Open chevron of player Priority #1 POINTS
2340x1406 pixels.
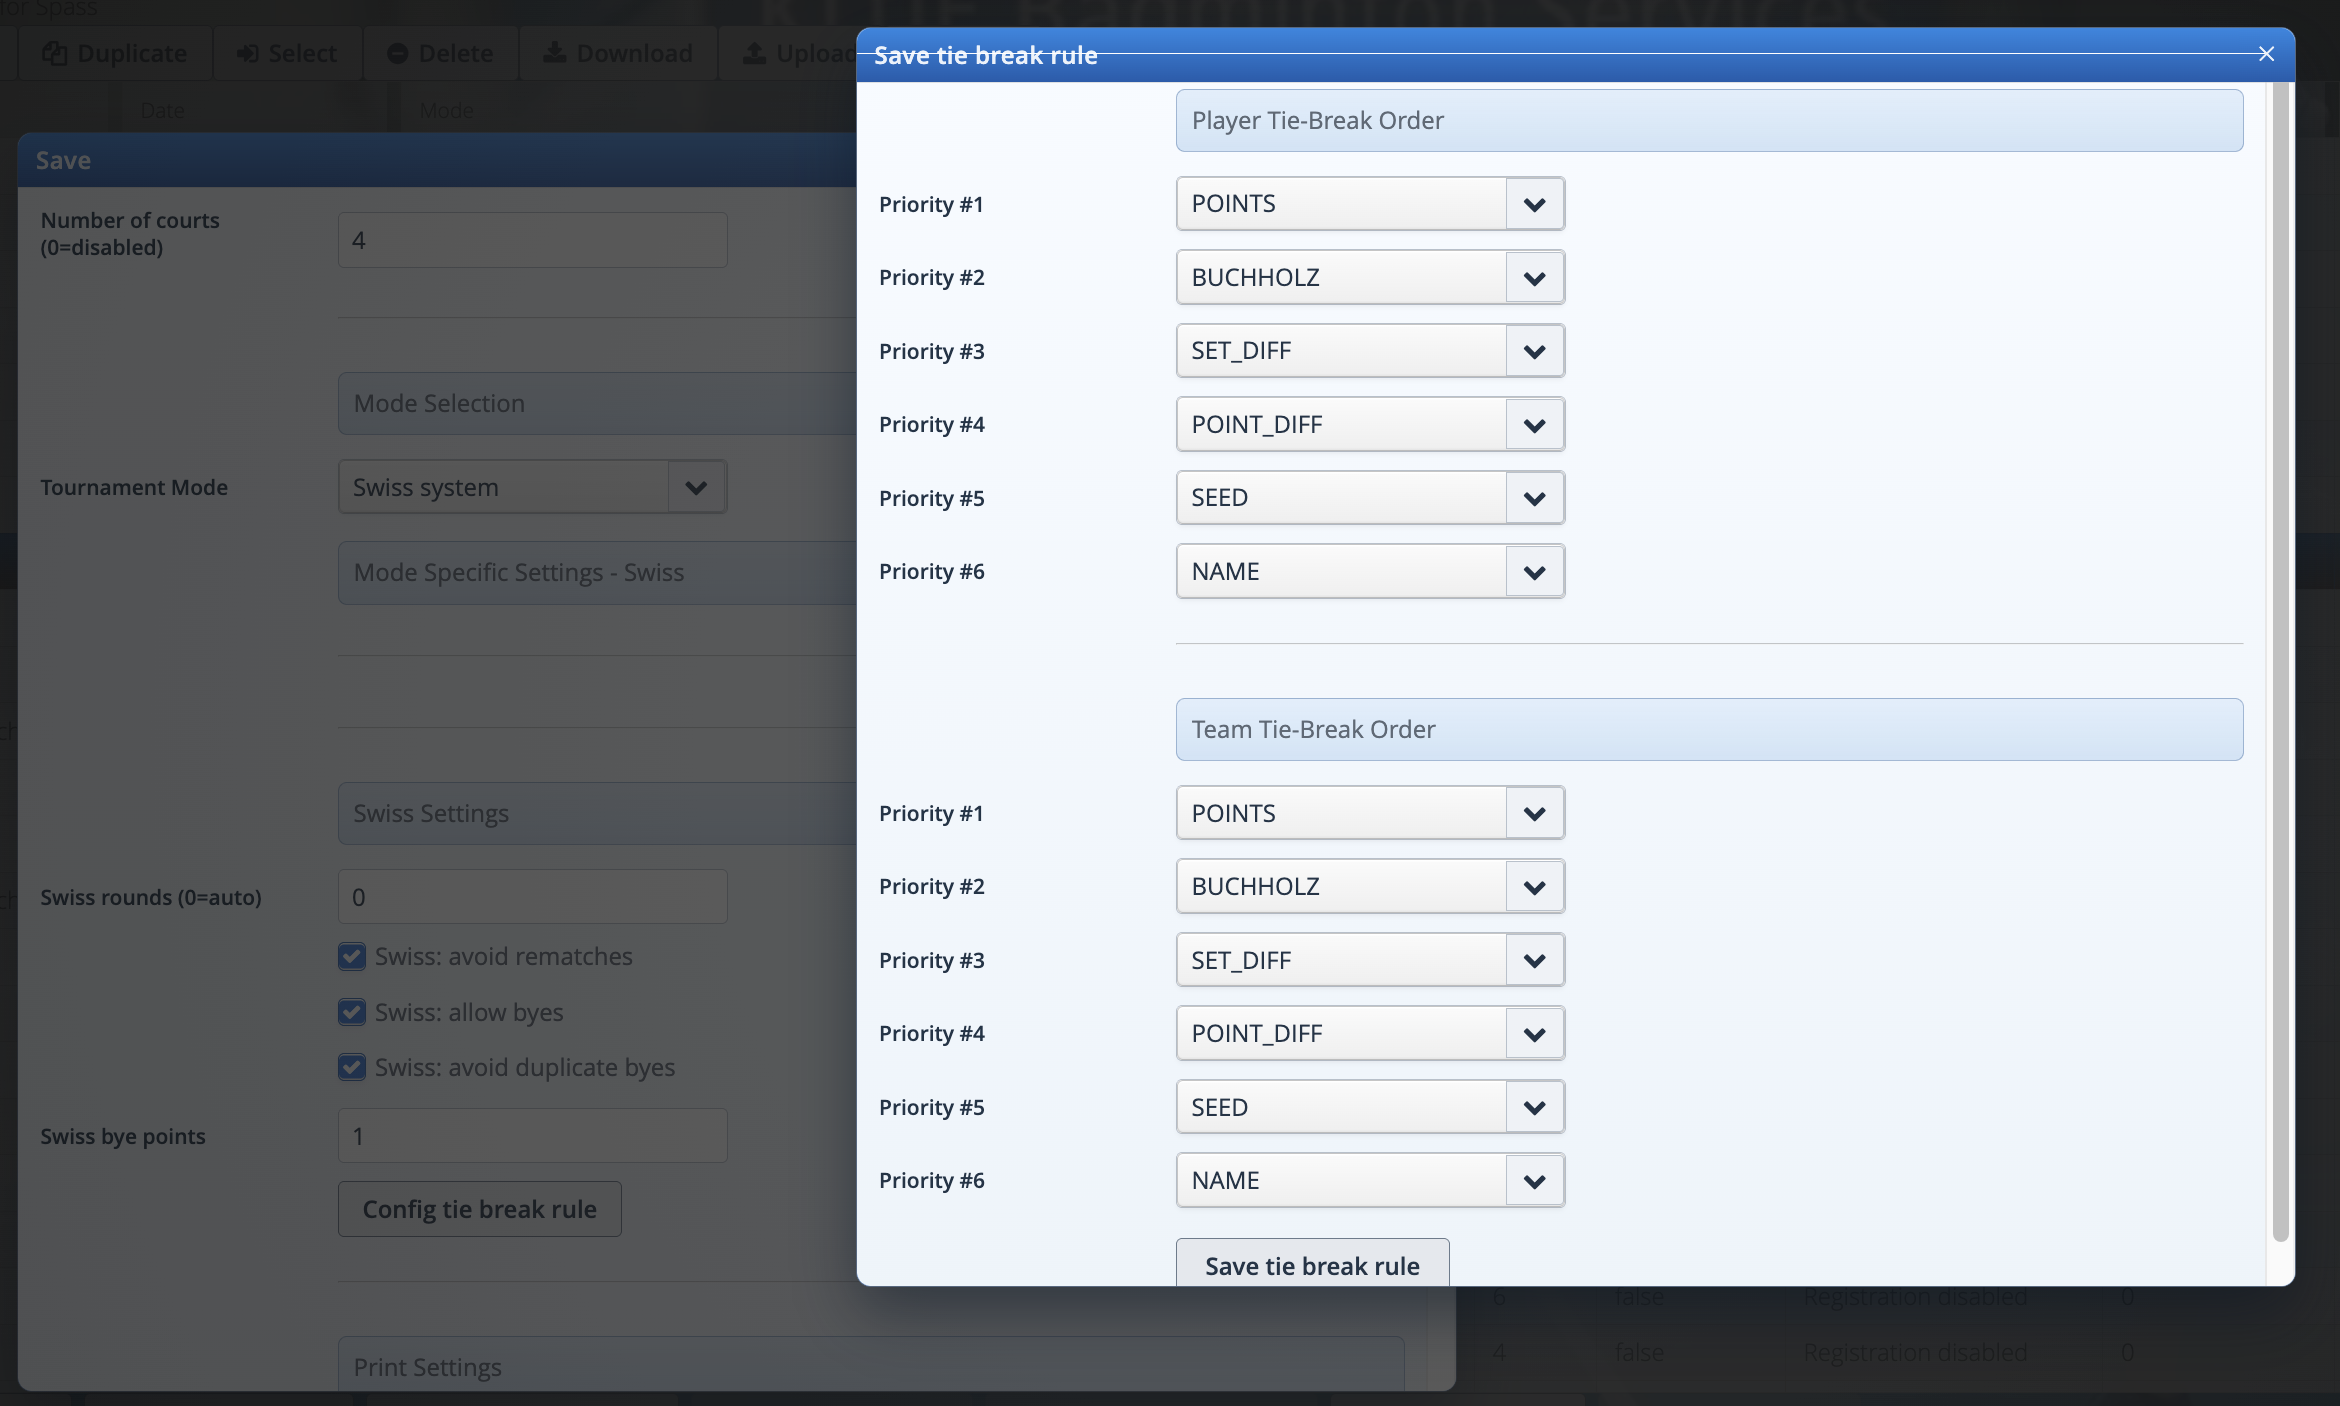1534,204
